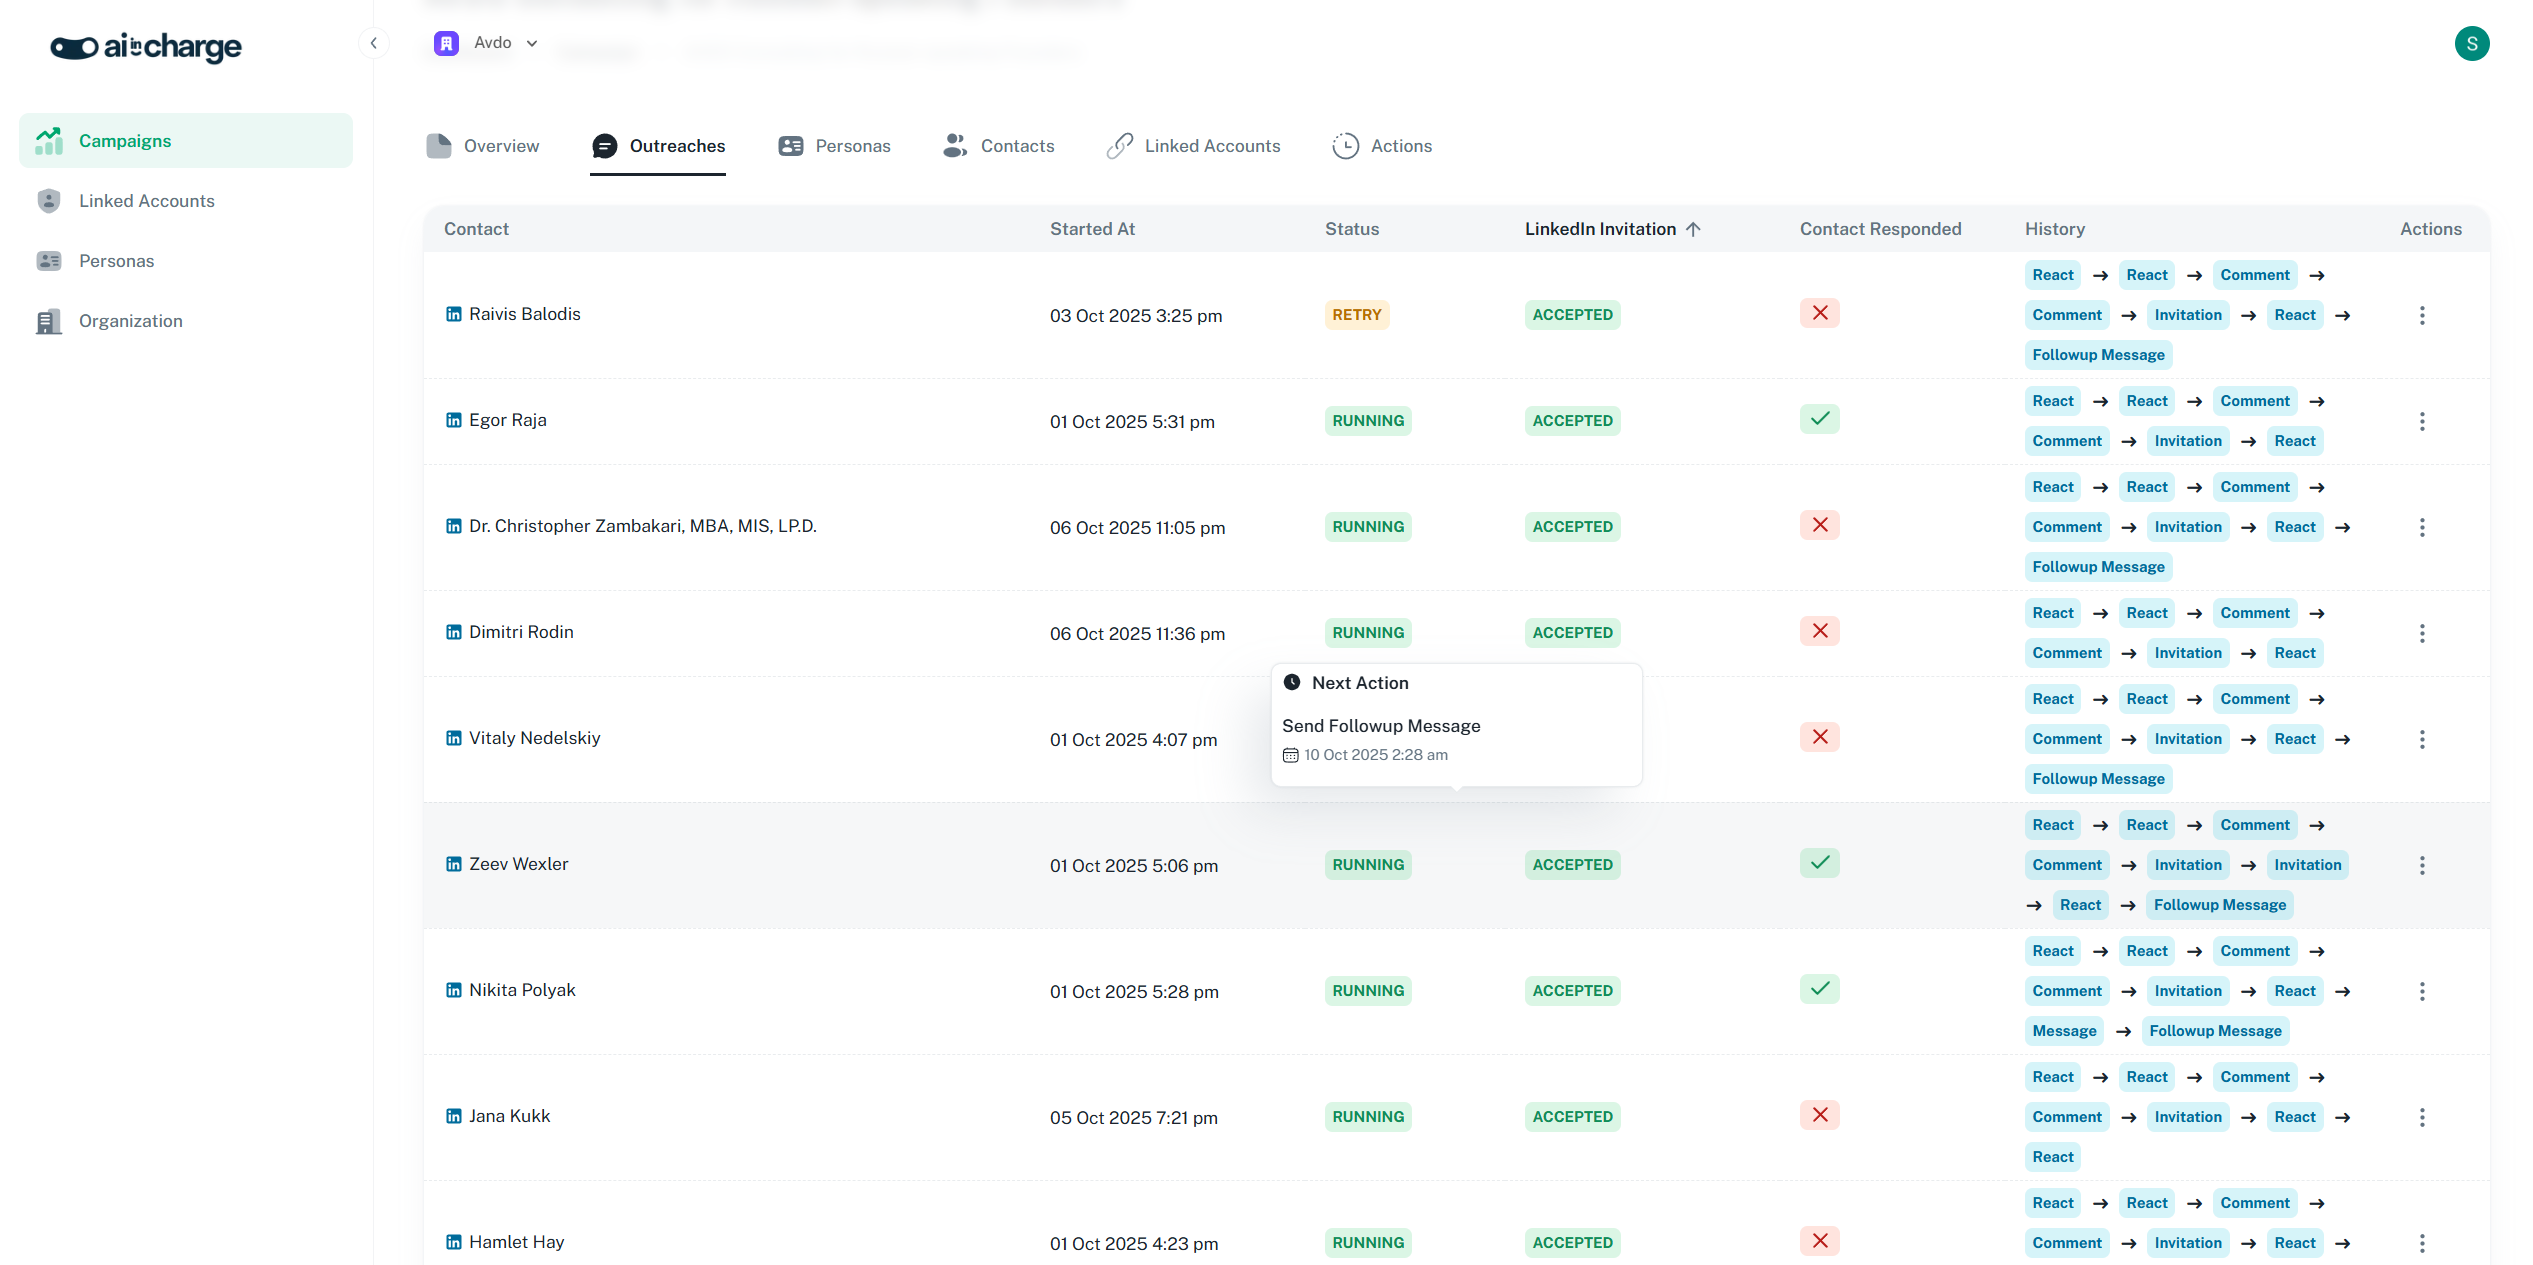Go to Linked Accounts in sidebar

(146, 201)
